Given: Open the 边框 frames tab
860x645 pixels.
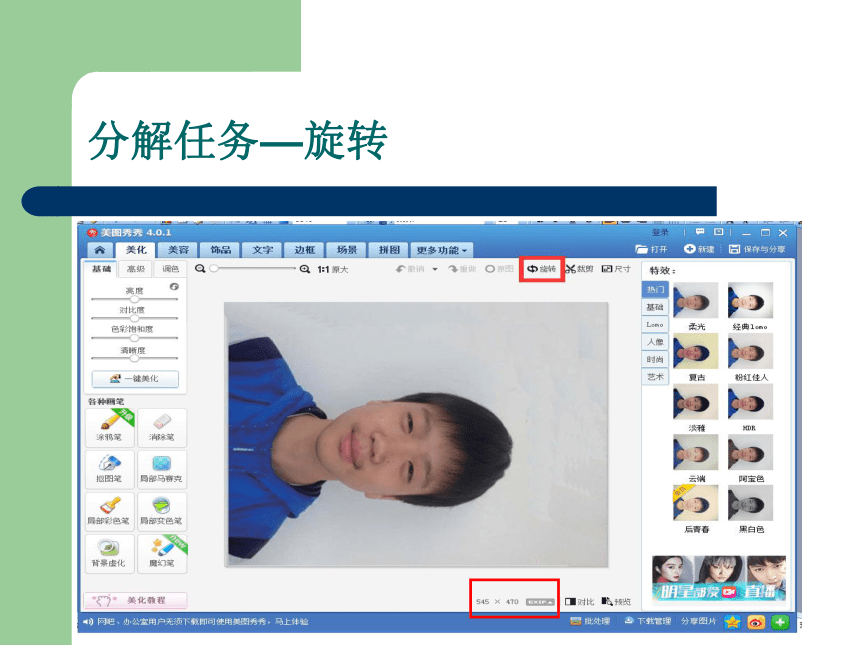Looking at the screenshot, I should [305, 250].
